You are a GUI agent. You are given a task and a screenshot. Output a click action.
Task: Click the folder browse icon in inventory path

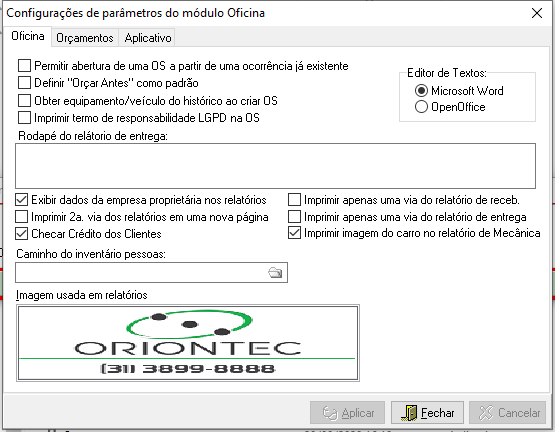coord(275,272)
